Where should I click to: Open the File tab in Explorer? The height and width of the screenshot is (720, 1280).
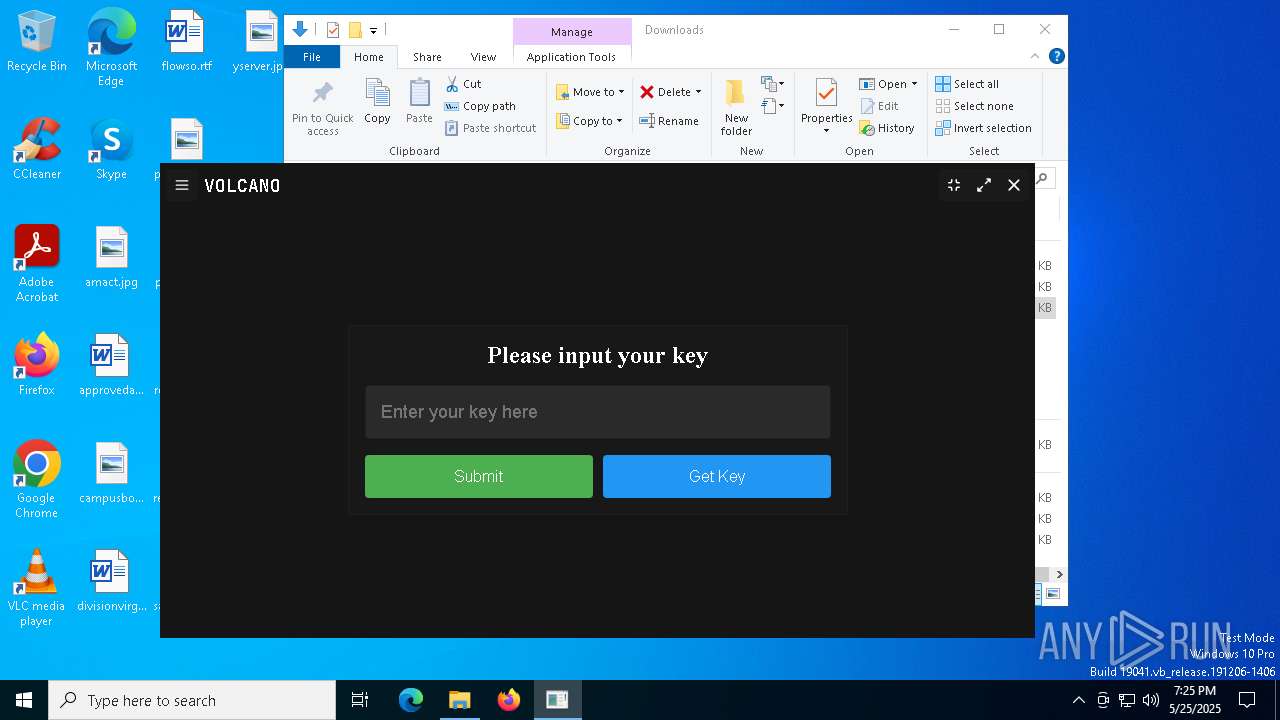[x=312, y=57]
